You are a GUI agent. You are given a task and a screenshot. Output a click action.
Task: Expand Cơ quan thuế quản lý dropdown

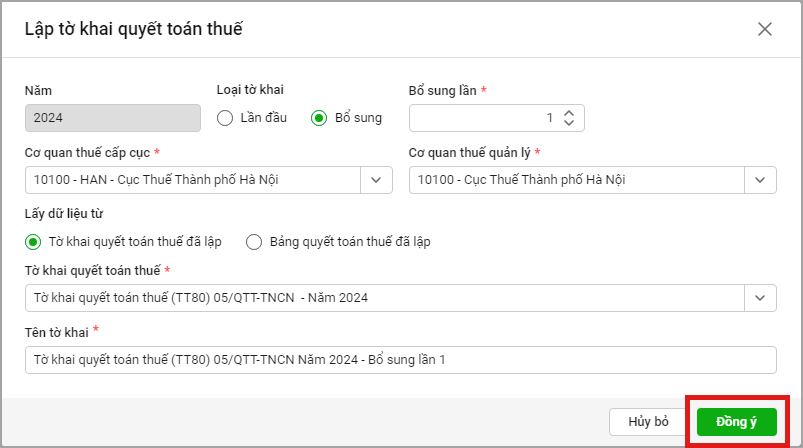coord(761,180)
